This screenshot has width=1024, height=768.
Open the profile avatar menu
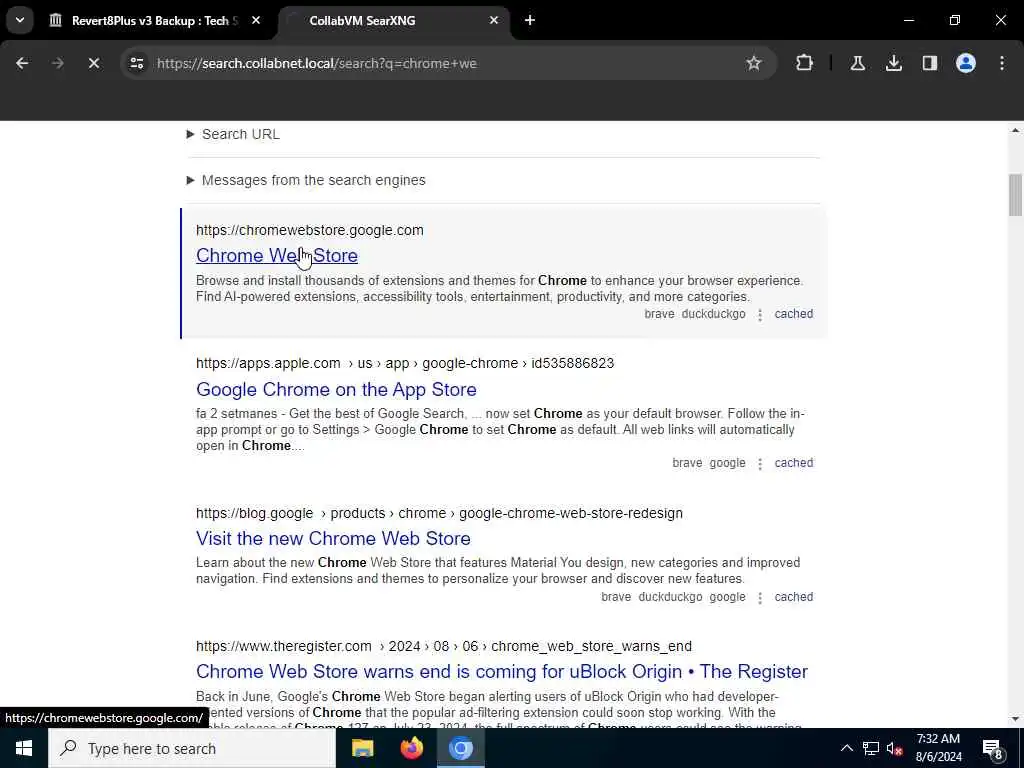click(965, 63)
